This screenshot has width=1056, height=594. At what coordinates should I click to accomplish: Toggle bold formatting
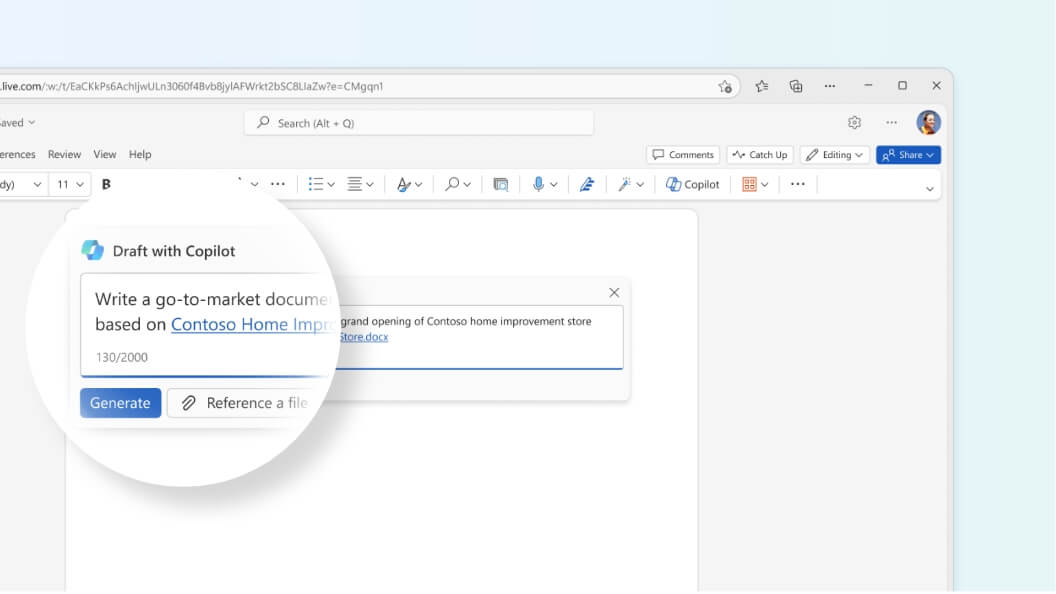coord(106,184)
